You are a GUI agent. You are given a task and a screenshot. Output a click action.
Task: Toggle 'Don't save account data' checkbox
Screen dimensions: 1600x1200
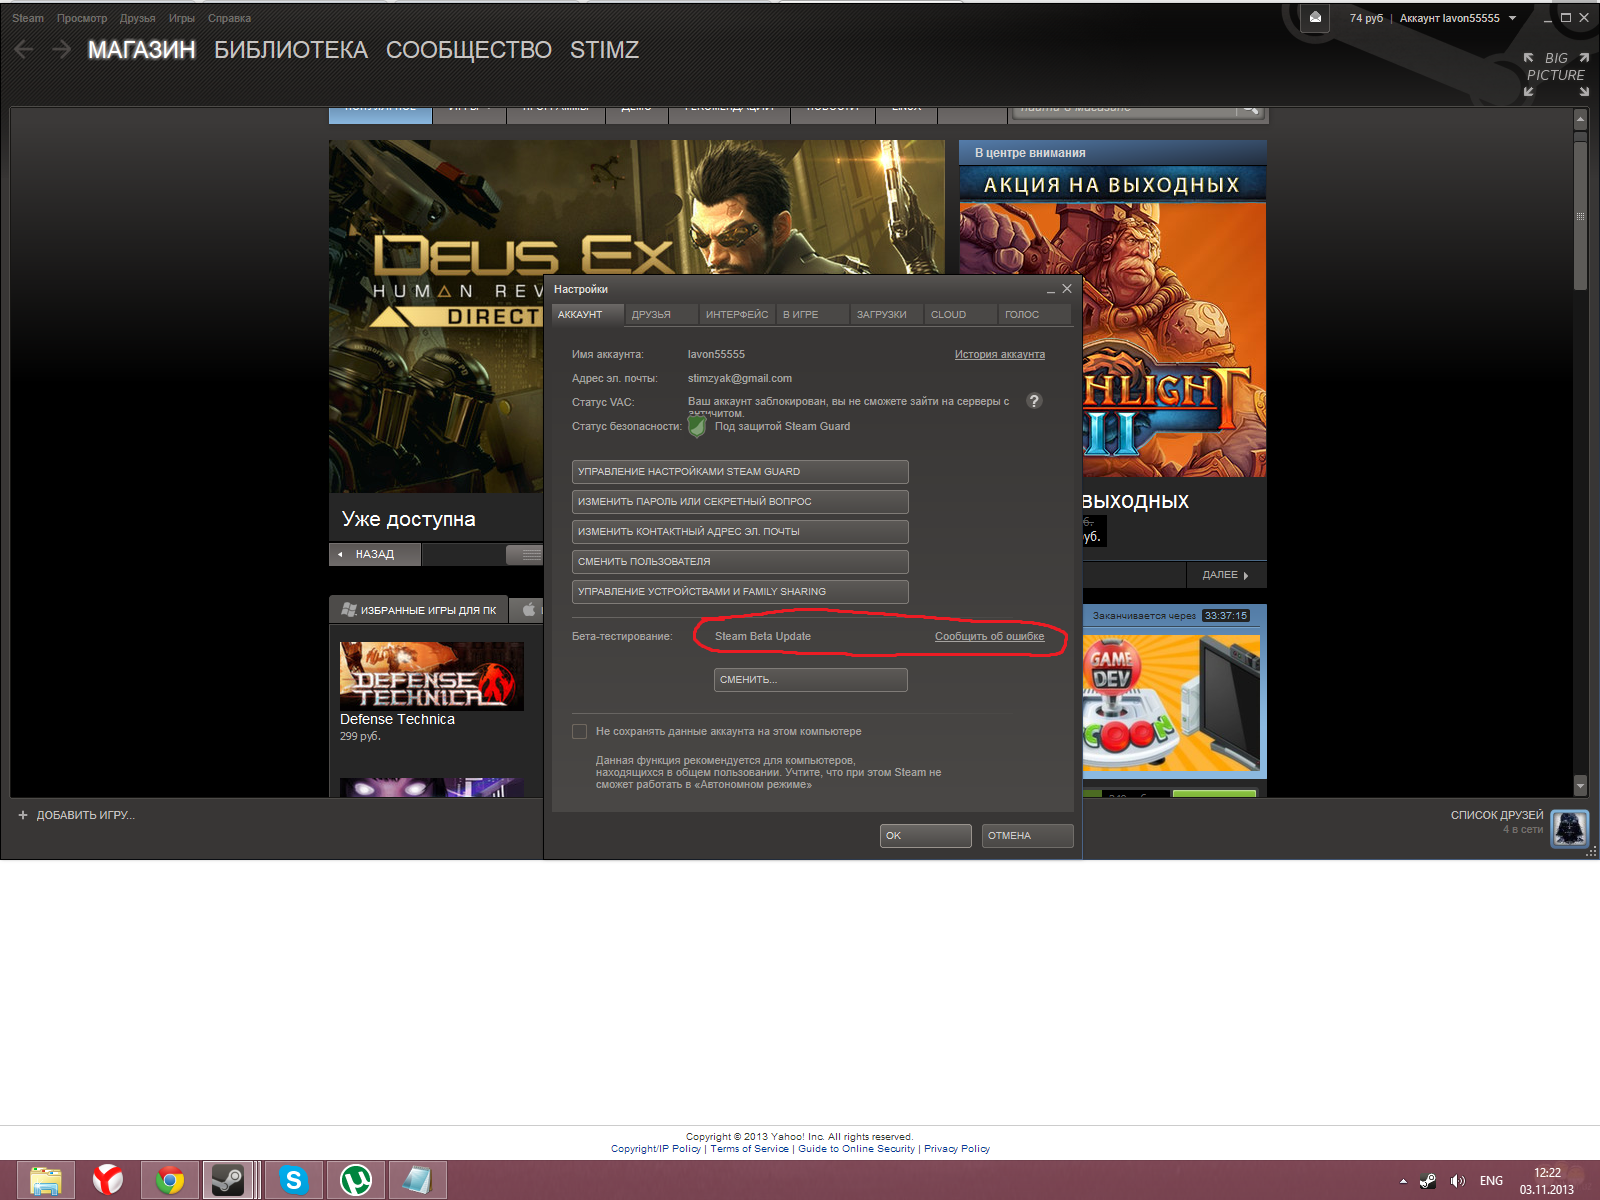pos(580,731)
